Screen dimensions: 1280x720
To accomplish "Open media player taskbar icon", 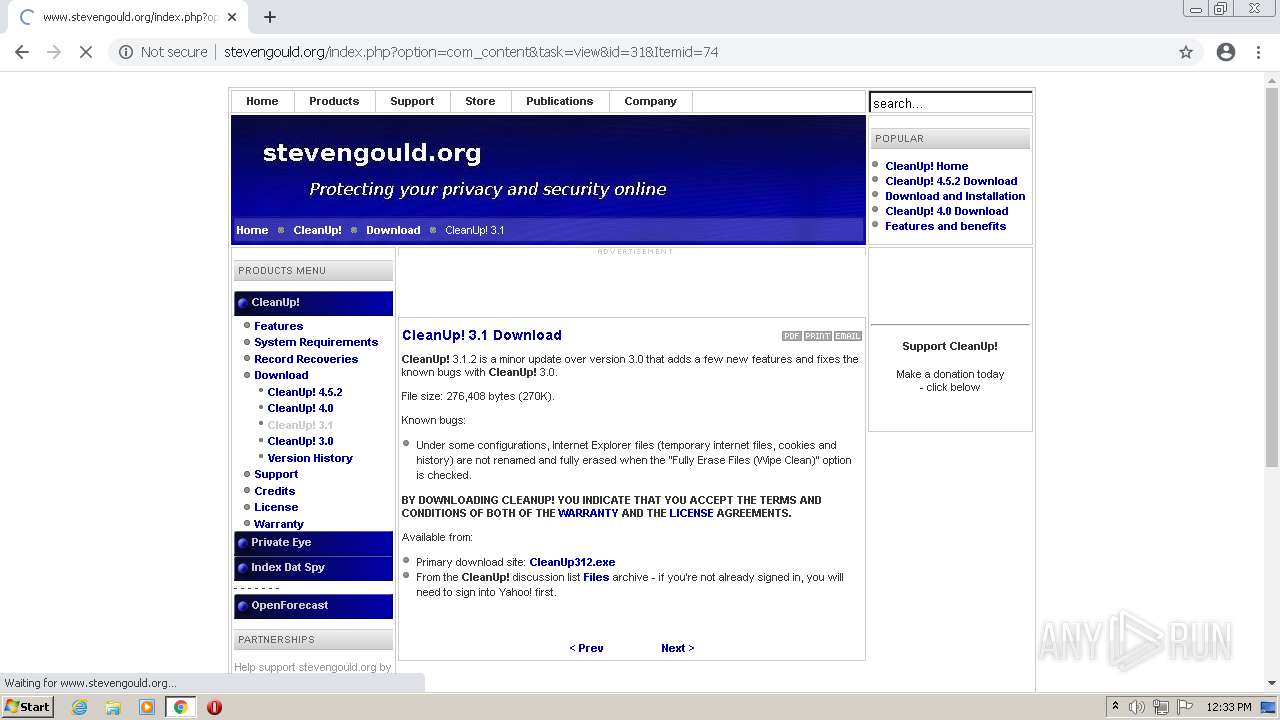I will pyautogui.click(x=147, y=707).
